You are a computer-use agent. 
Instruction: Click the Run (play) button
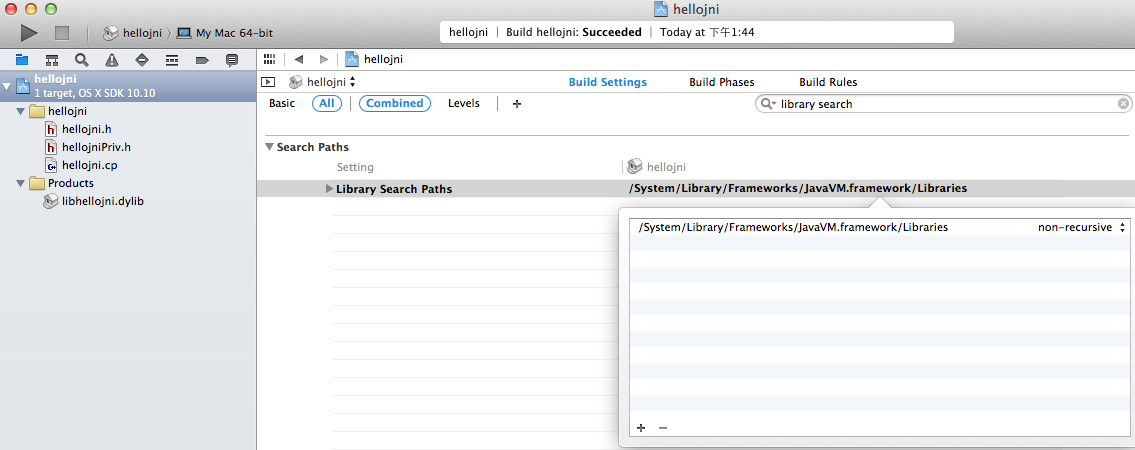click(x=29, y=33)
